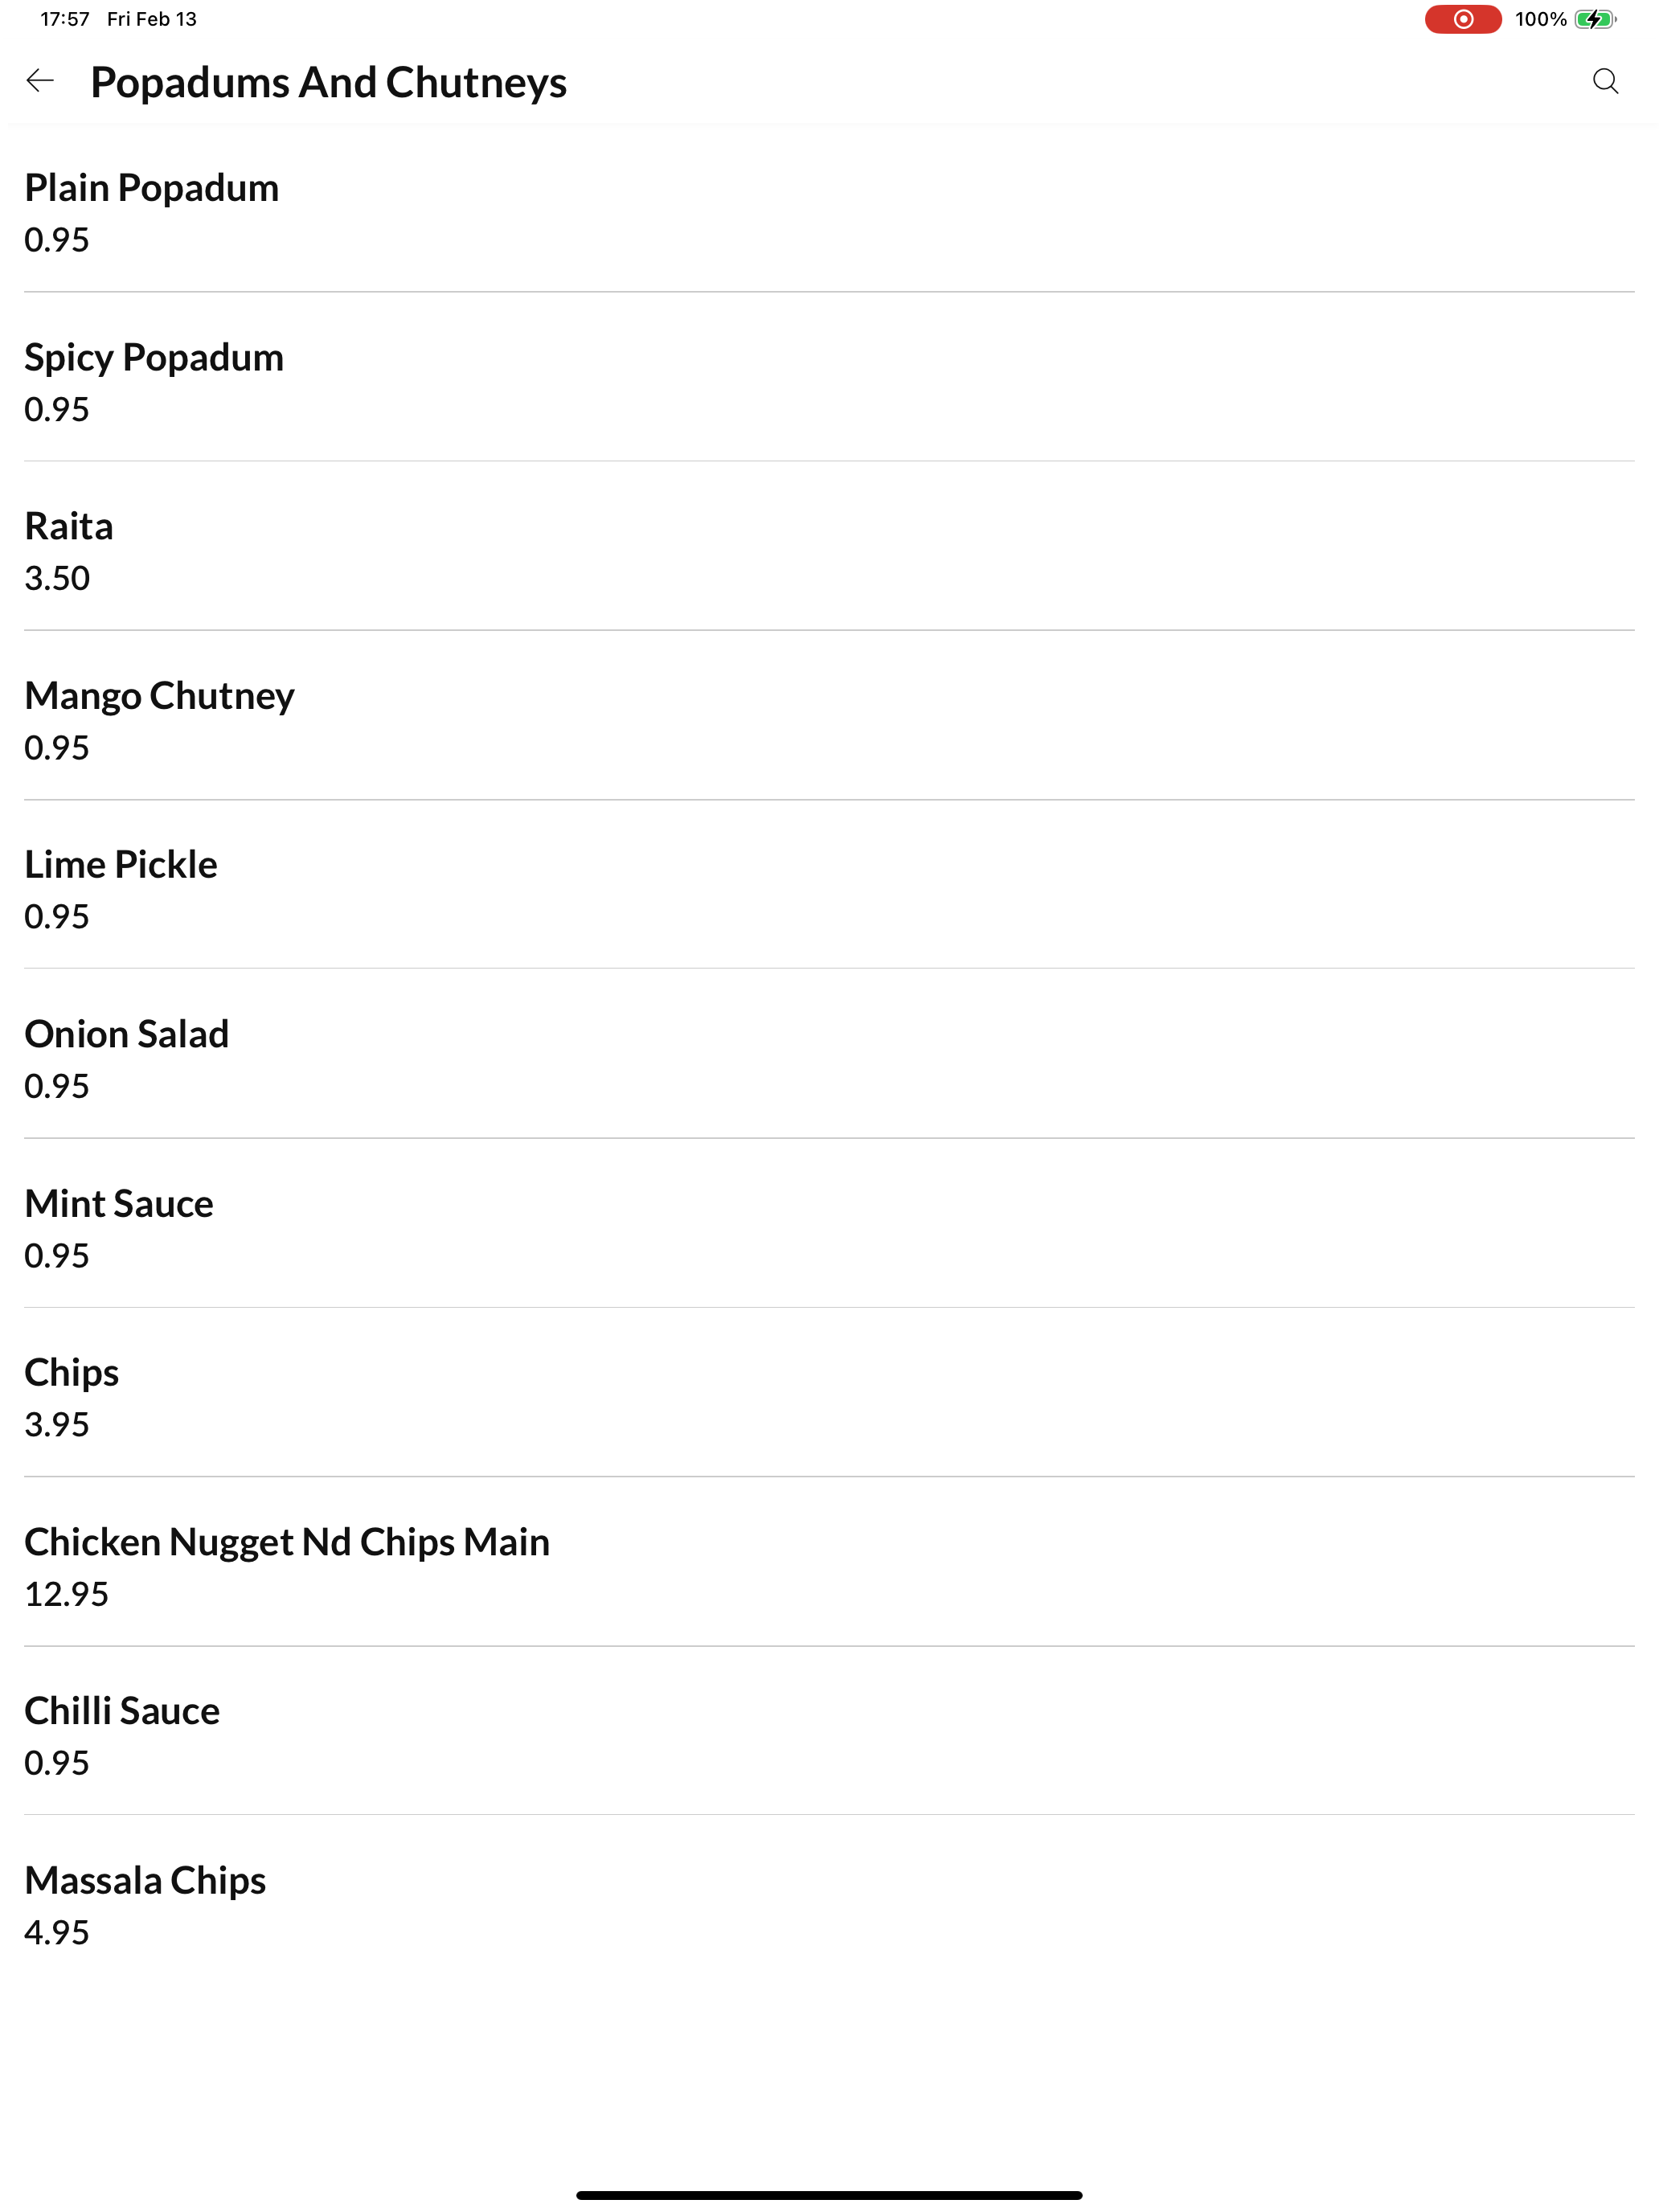This screenshot has width=1659, height=2212.
Task: Tap the Popadums And Chutneys title
Action: (328, 83)
